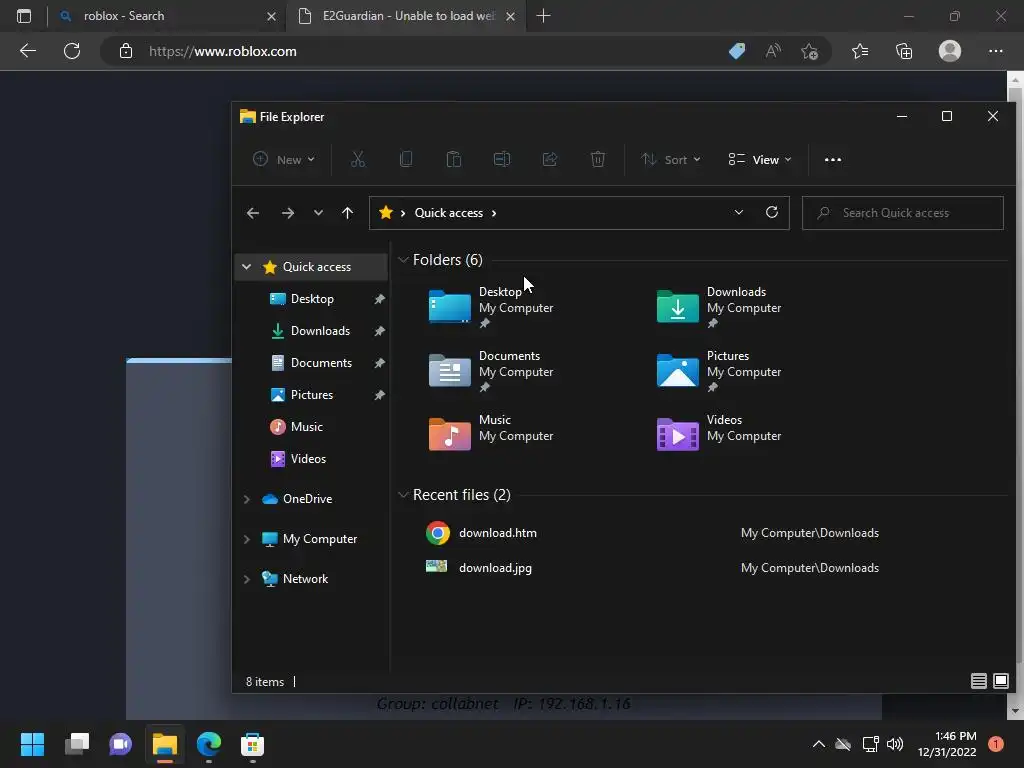1024x768 pixels.
Task: Open the Edge shopping tag icon
Action: coord(737,51)
